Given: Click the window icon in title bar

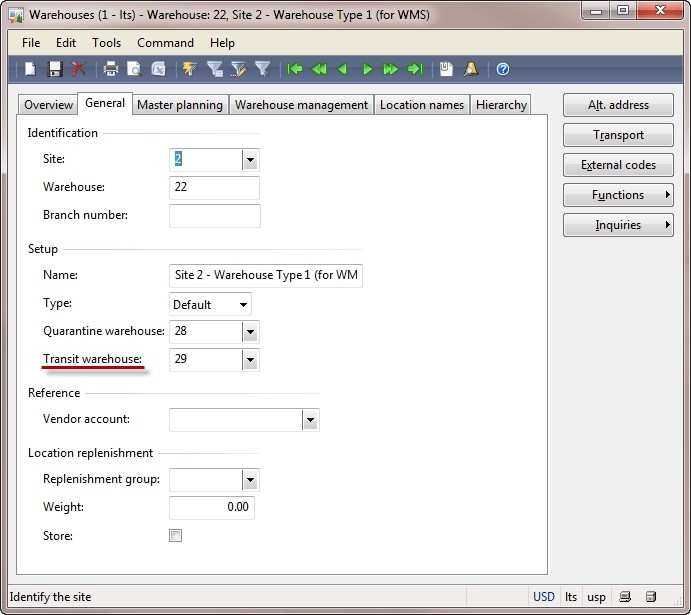Looking at the screenshot, I should pyautogui.click(x=16, y=15).
